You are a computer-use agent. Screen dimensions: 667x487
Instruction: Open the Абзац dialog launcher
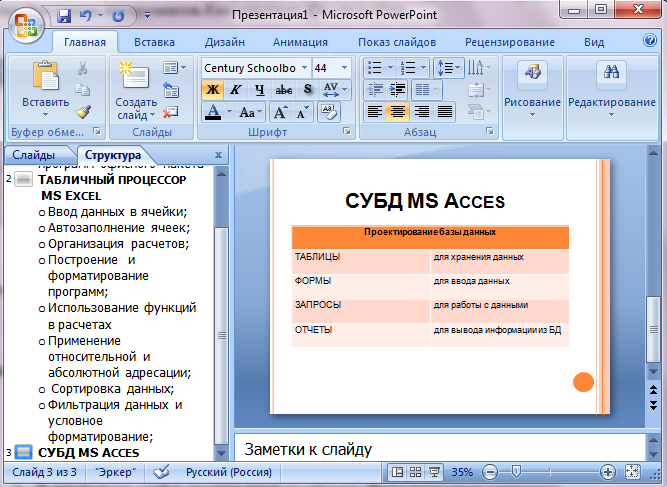click(x=490, y=131)
